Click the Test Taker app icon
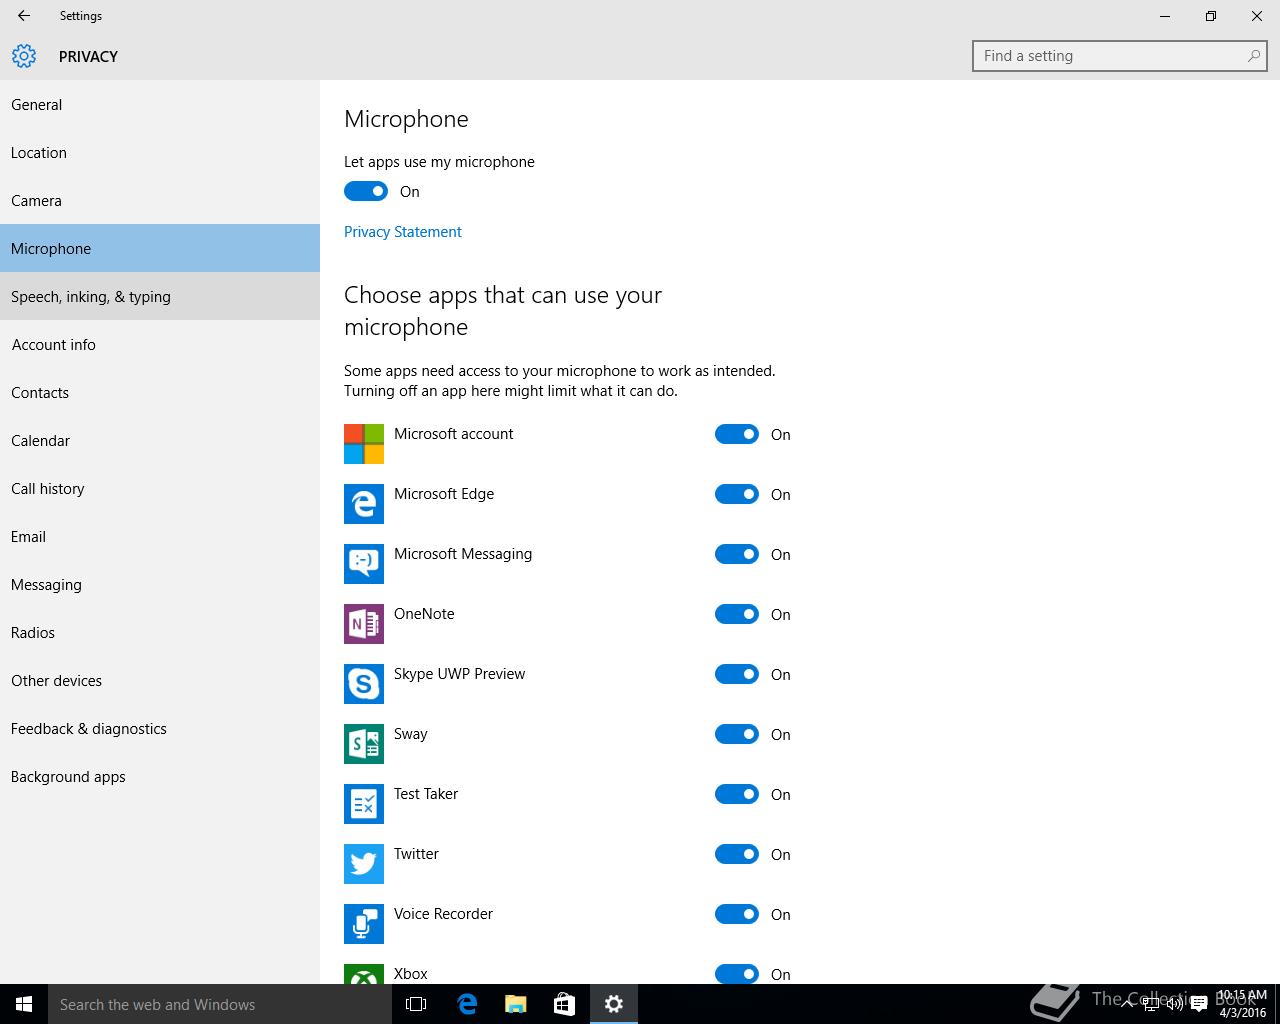Screen dimensions: 1280x1024 (364, 804)
